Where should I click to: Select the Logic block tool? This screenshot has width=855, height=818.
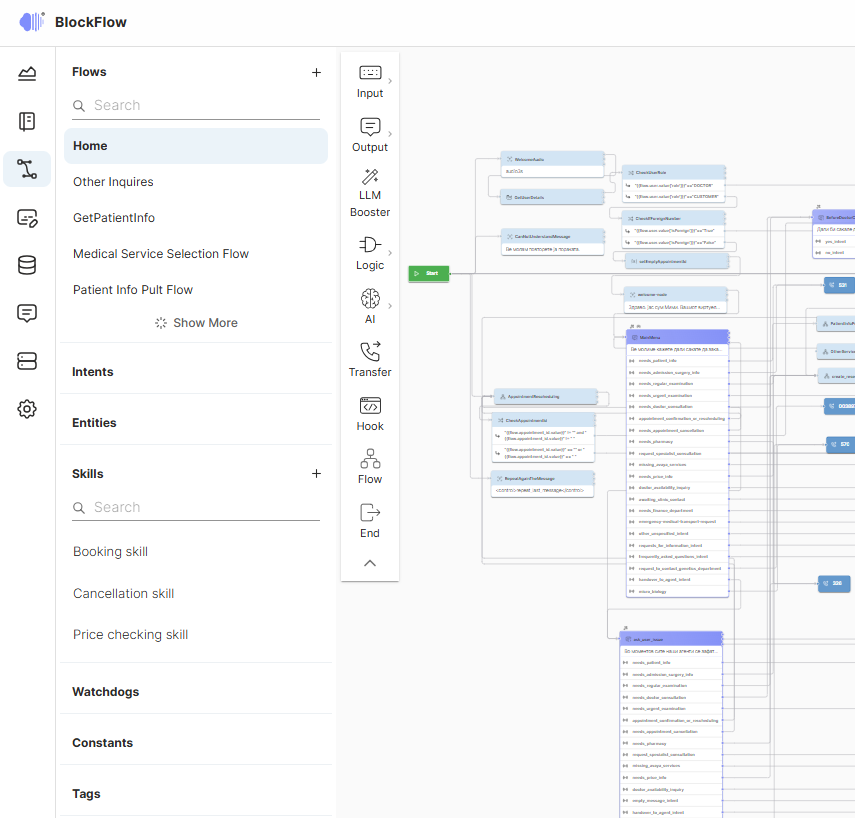click(370, 253)
